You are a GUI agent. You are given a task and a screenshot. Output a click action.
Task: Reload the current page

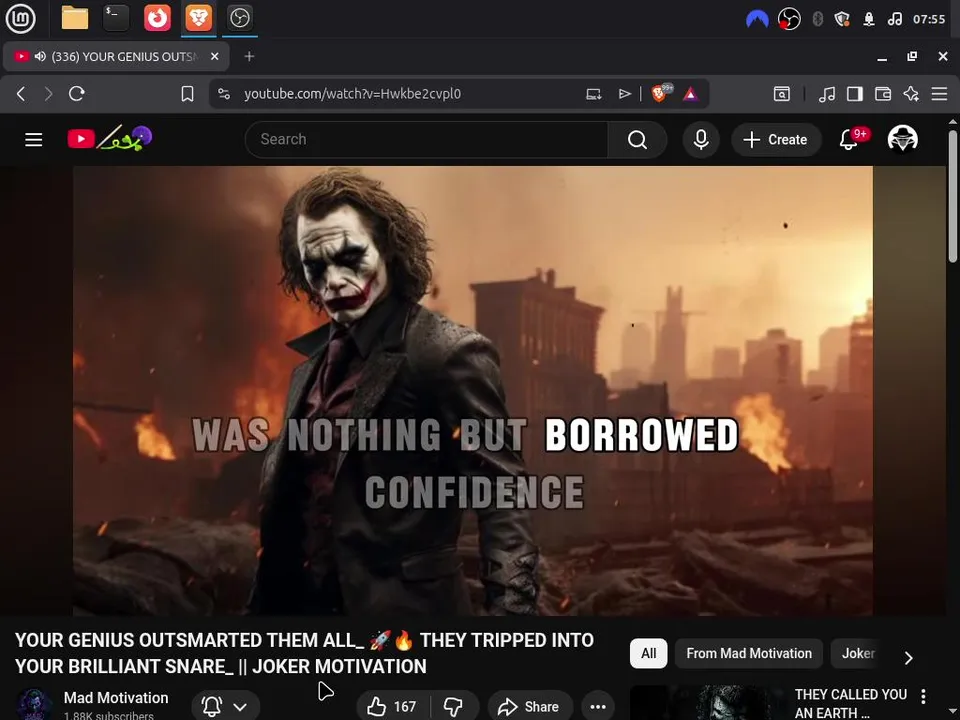77,94
